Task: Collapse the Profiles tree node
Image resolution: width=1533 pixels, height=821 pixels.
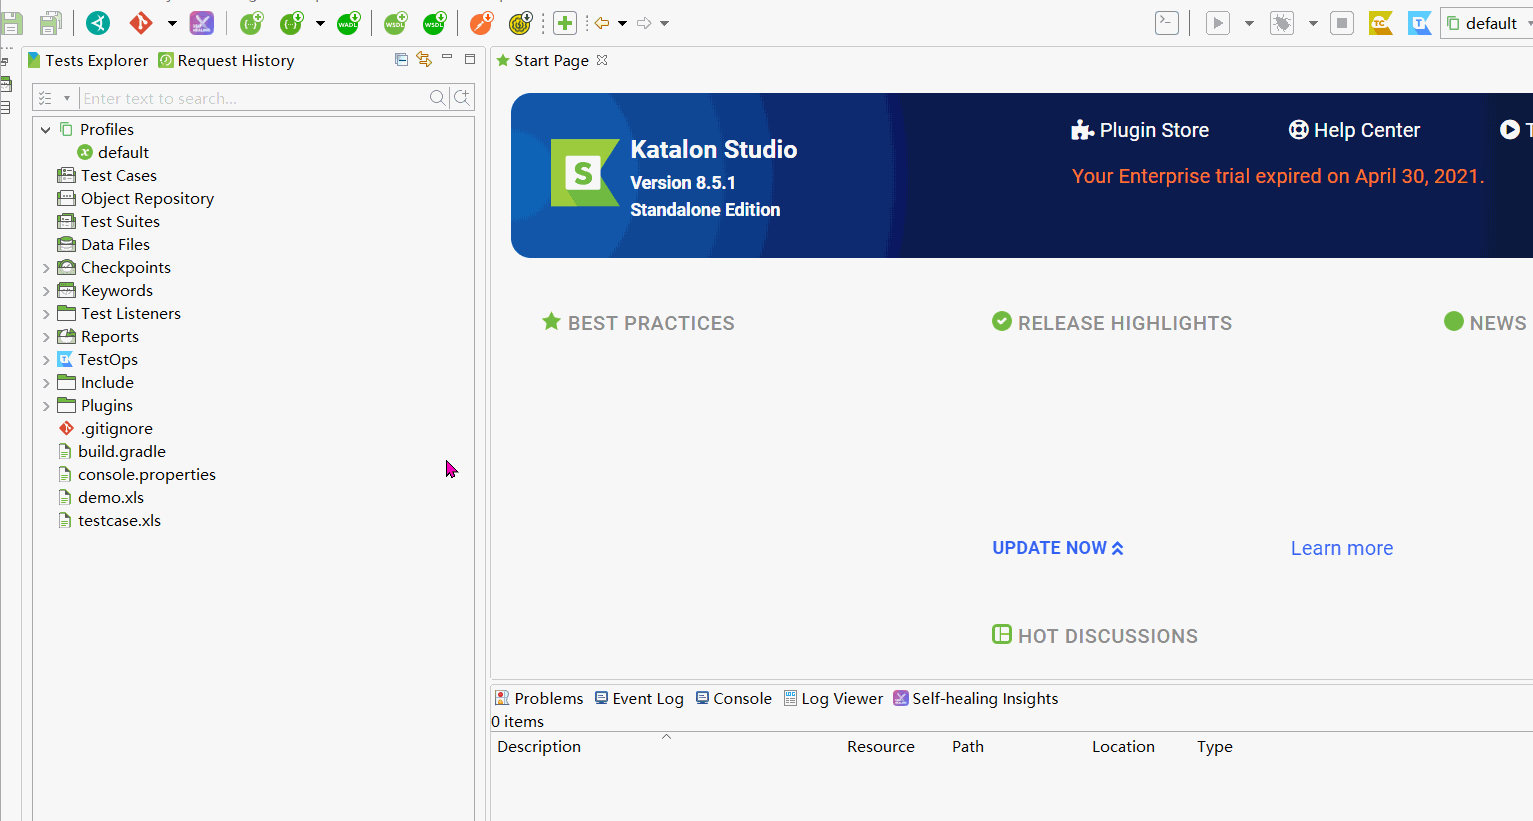Action: [x=46, y=130]
